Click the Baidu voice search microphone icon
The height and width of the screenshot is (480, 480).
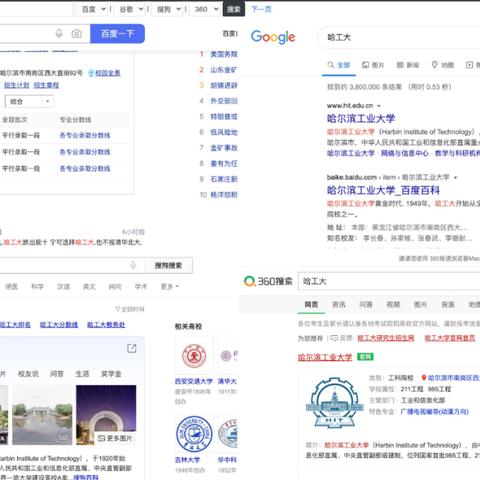[59, 34]
